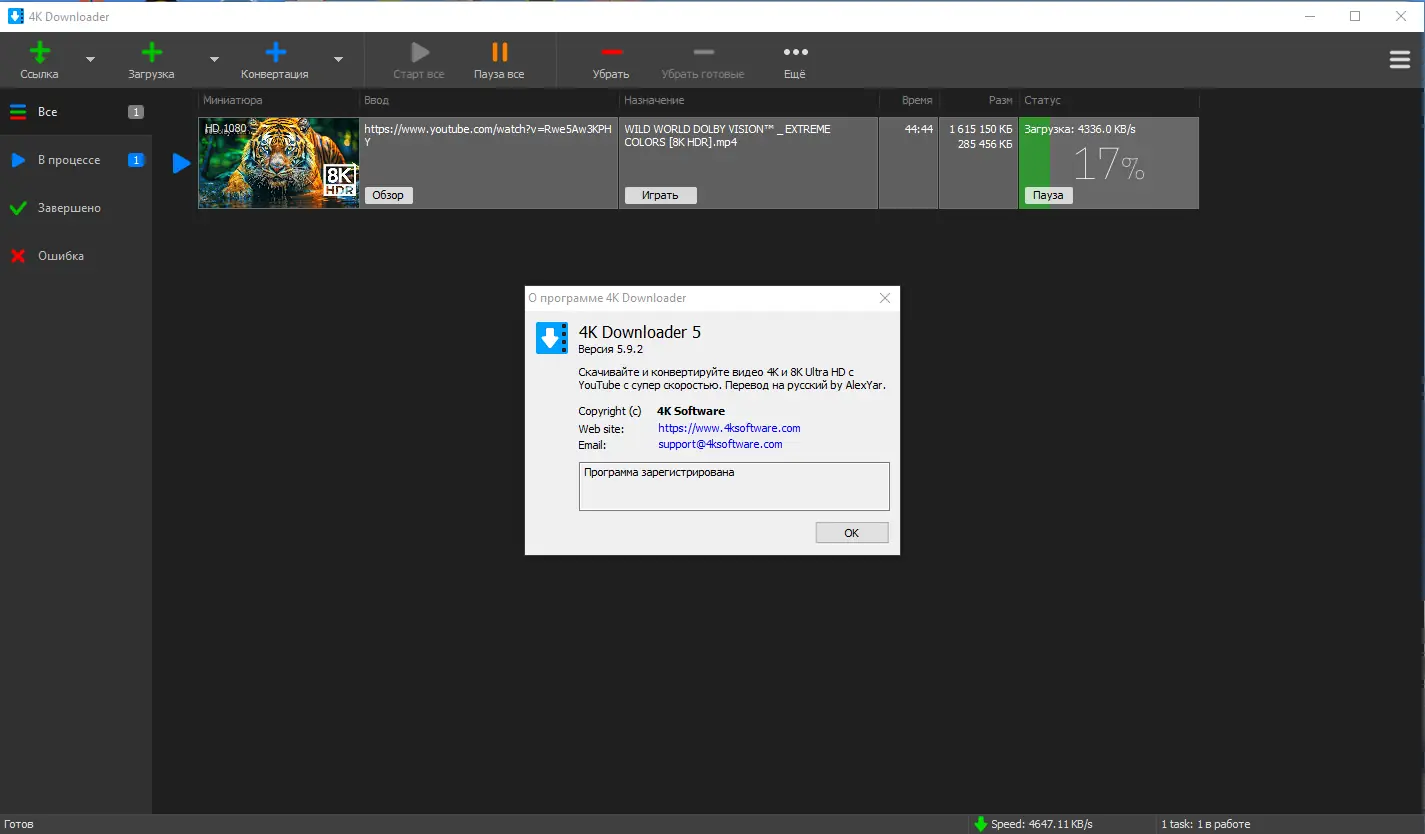This screenshot has width=1425, height=834.
Task: Click the orange Пауза все icon
Action: click(x=499, y=52)
